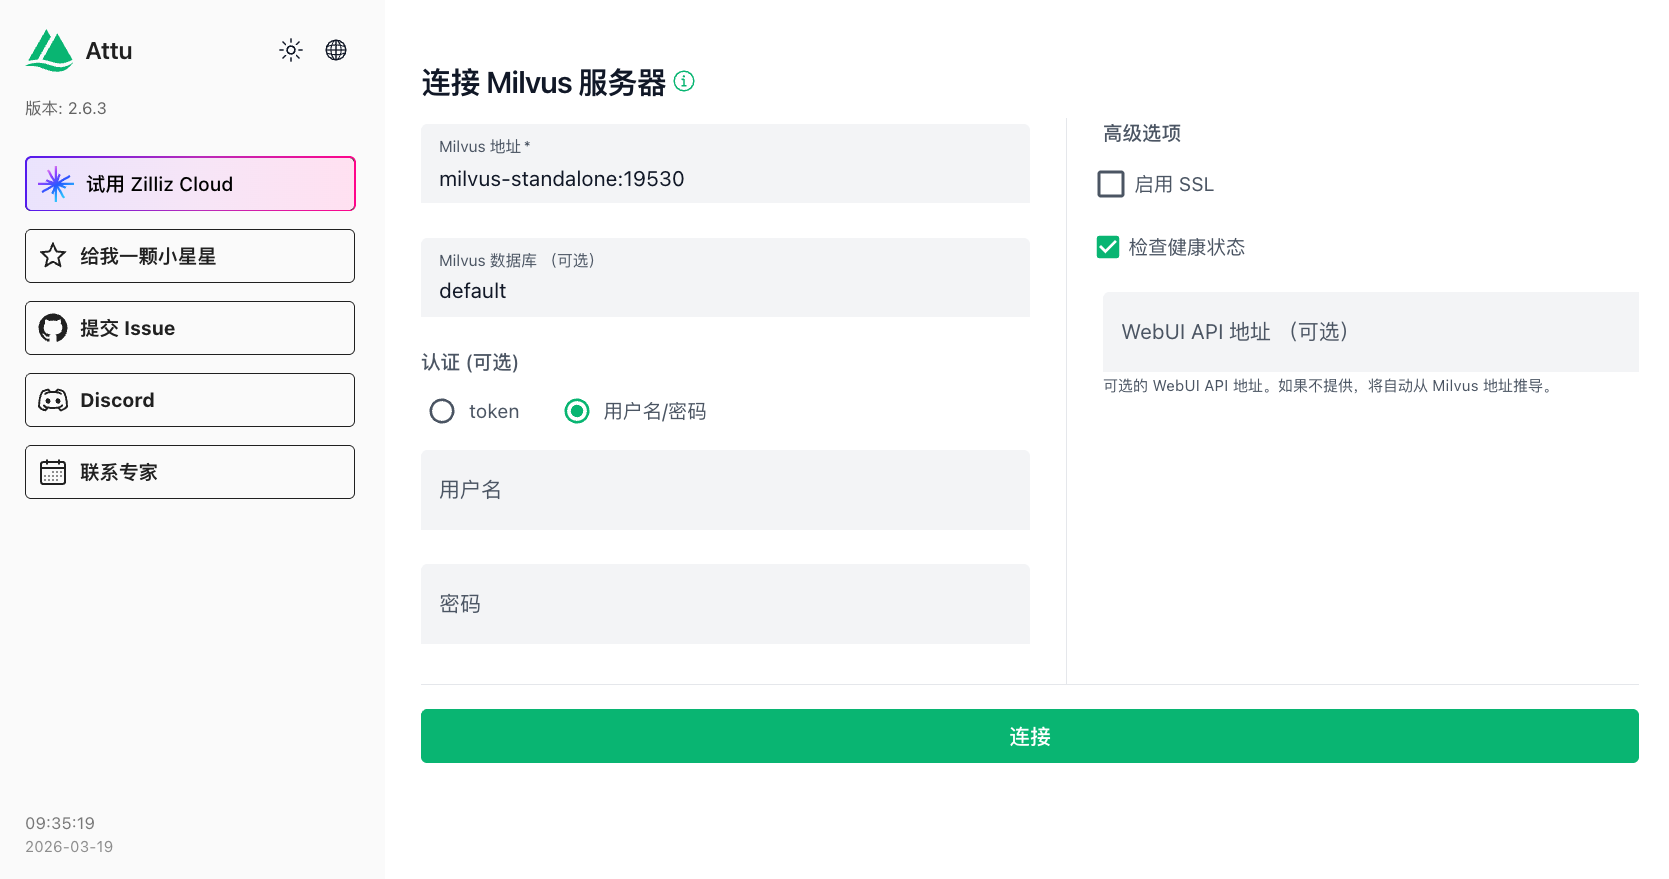Screen dimensions: 1669x879
Task: Click the Discord logo icon
Action: pos(53,400)
